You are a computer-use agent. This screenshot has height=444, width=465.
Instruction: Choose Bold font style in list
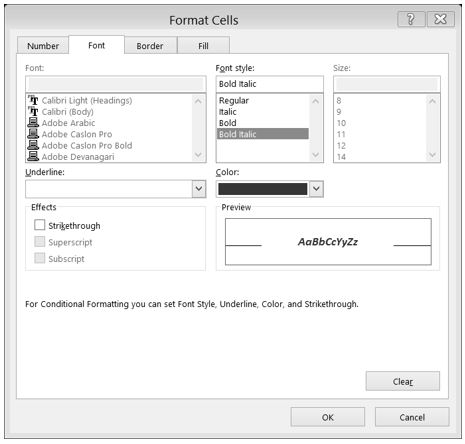tap(263, 123)
